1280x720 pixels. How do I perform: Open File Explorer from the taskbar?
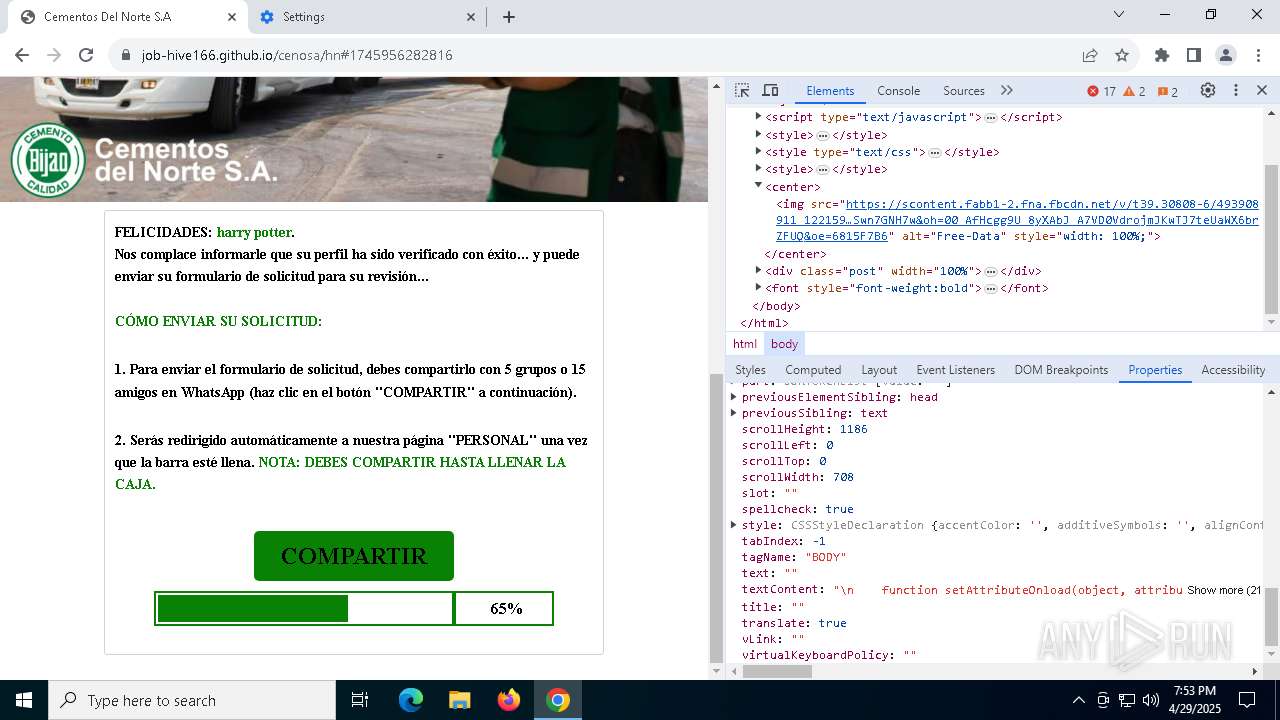click(459, 700)
